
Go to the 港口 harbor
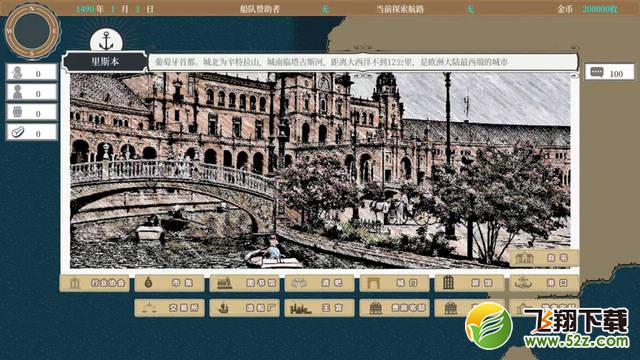click(x=544, y=283)
